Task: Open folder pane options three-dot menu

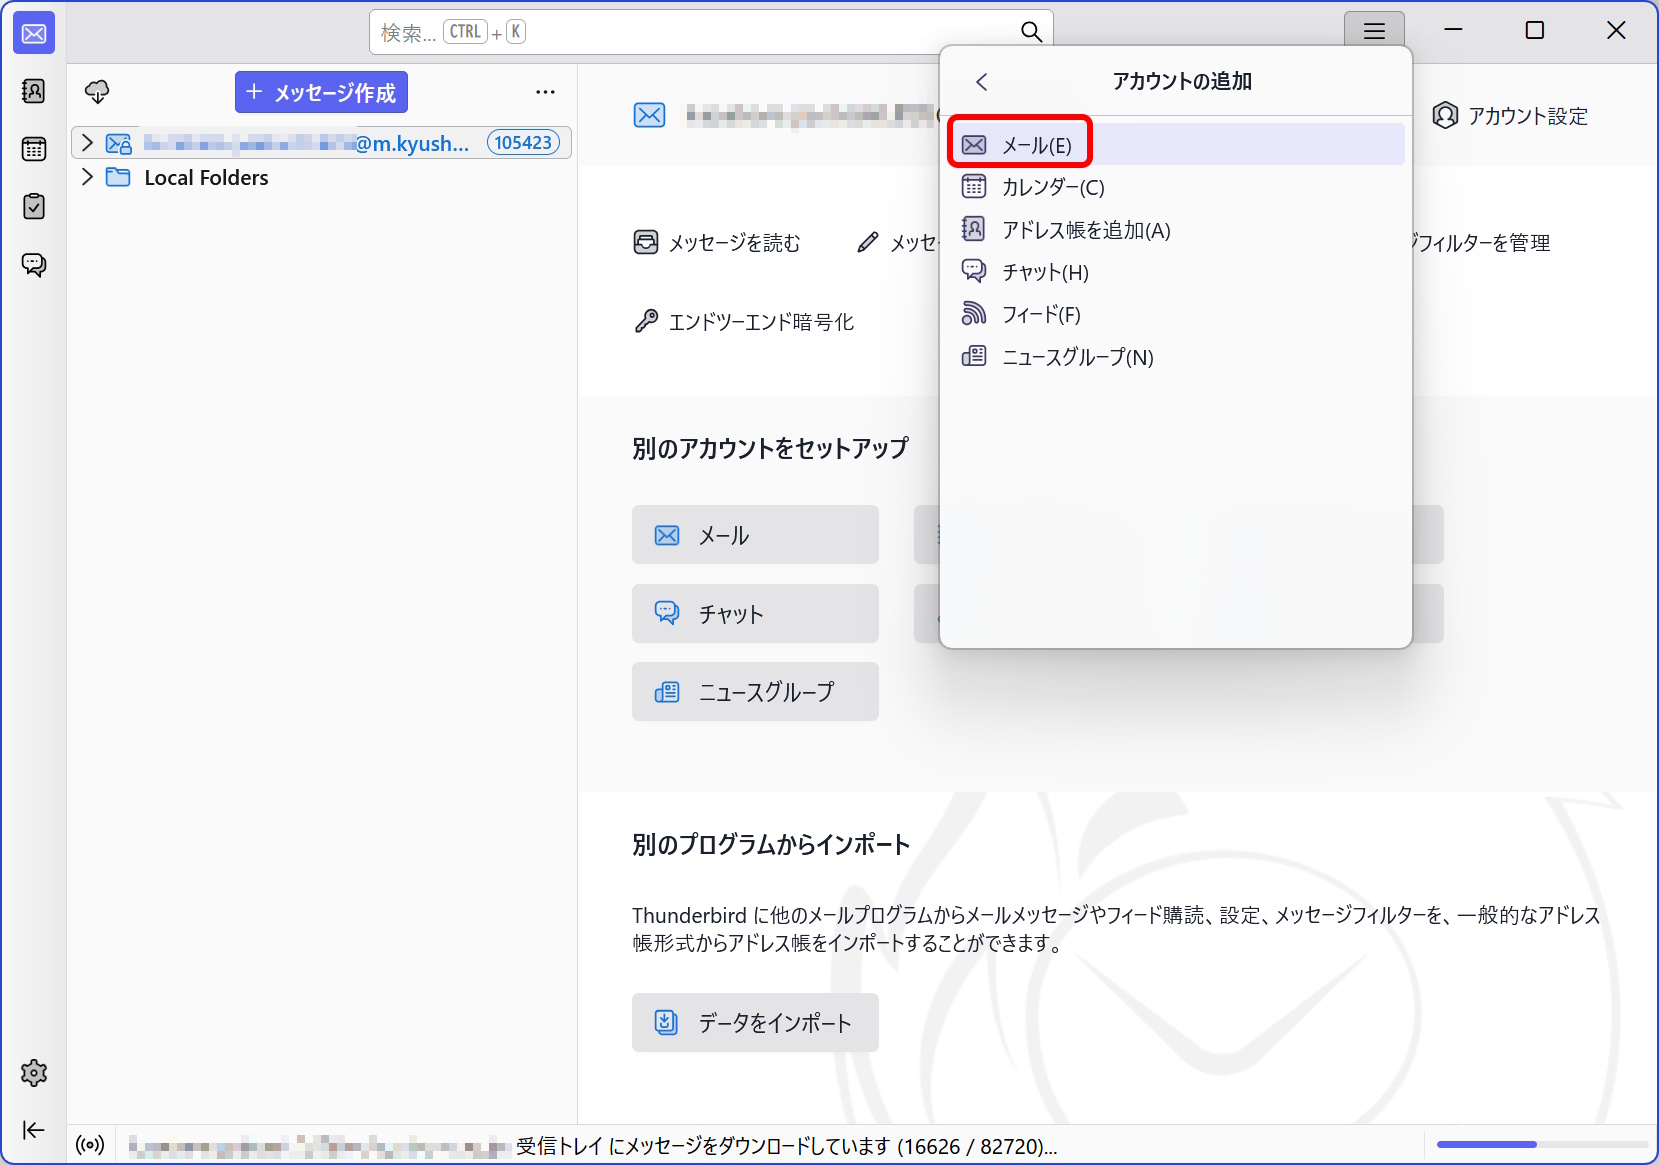Action: (x=545, y=92)
